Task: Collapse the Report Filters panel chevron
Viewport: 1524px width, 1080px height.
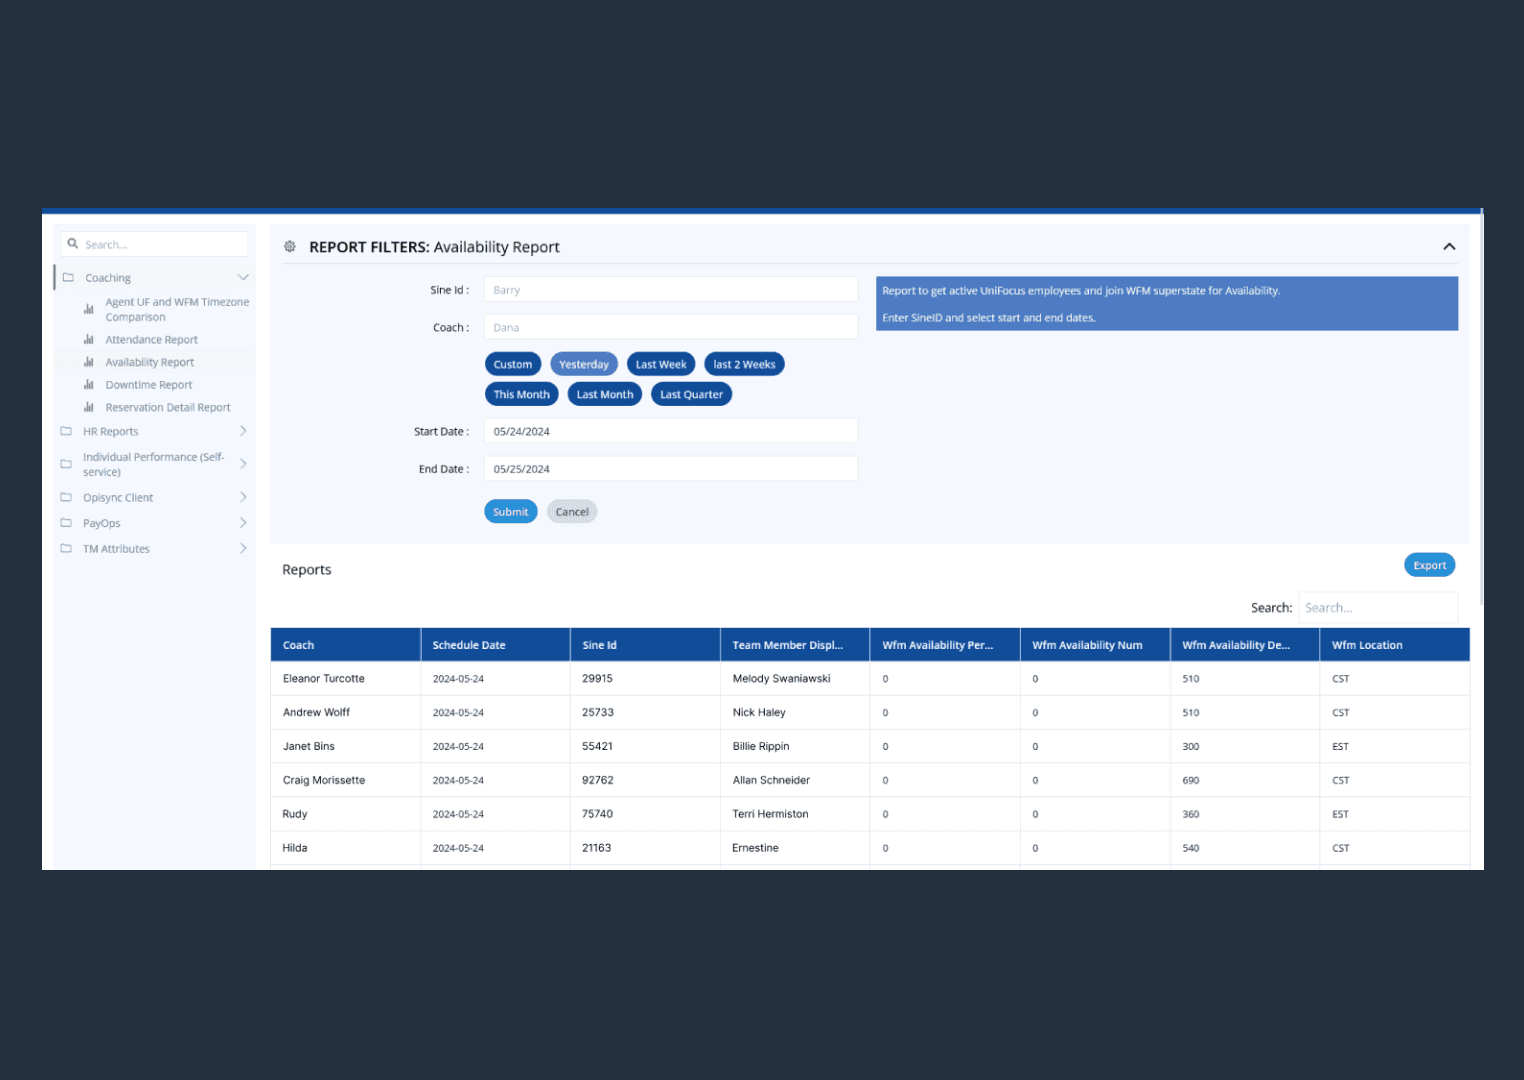Action: (x=1449, y=247)
